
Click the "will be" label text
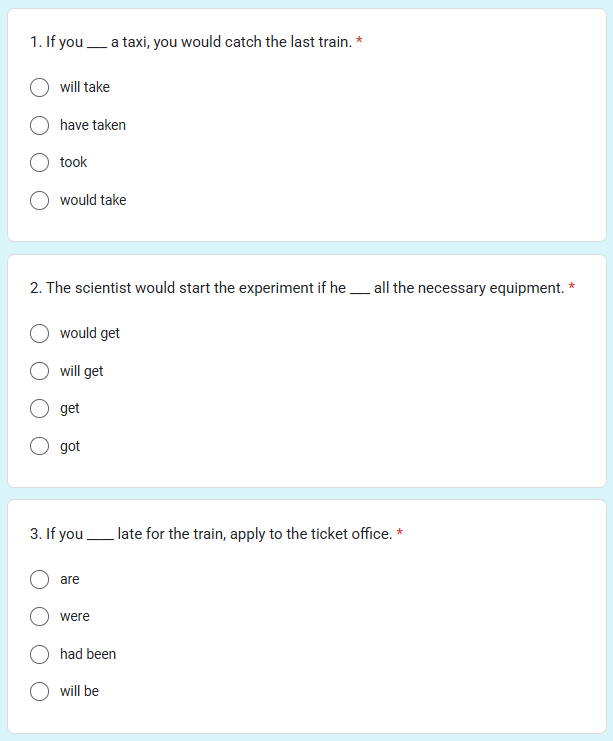point(79,691)
